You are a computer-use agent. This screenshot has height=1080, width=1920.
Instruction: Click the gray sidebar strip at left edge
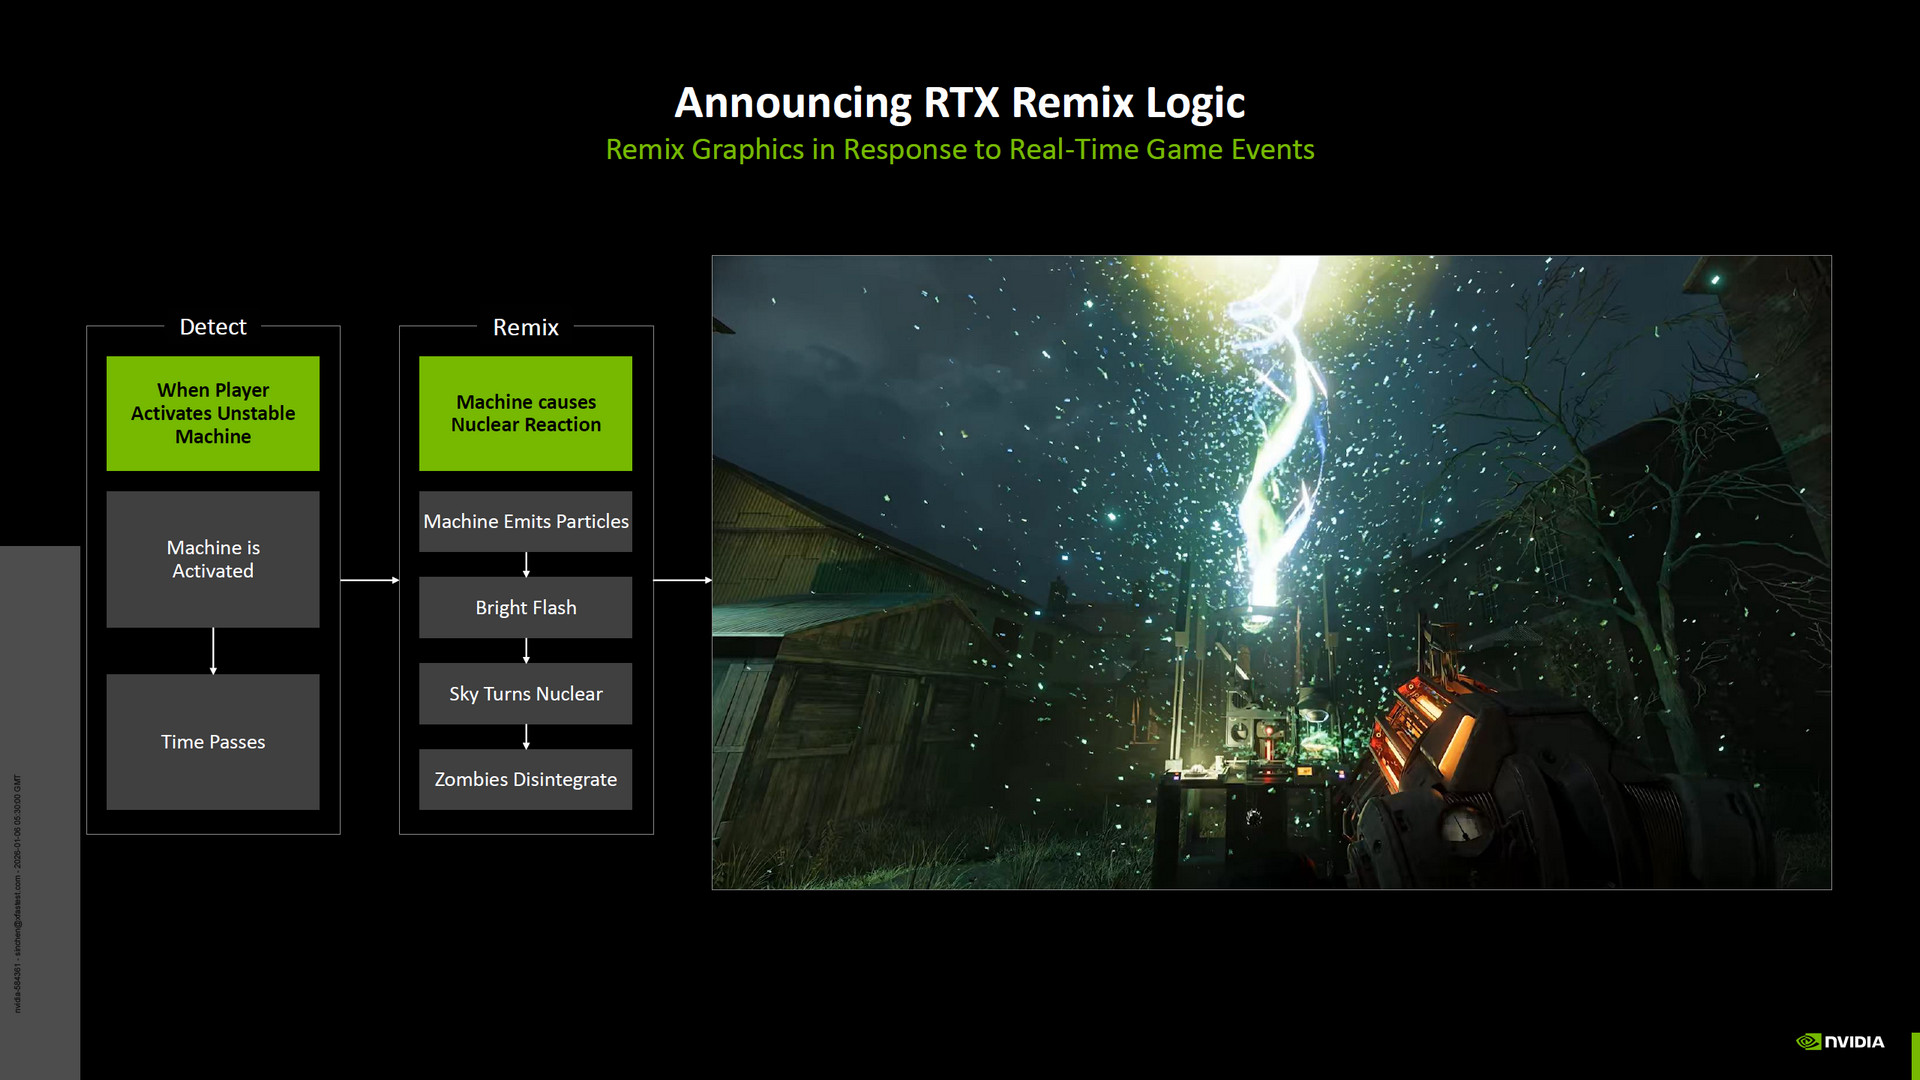point(39,810)
